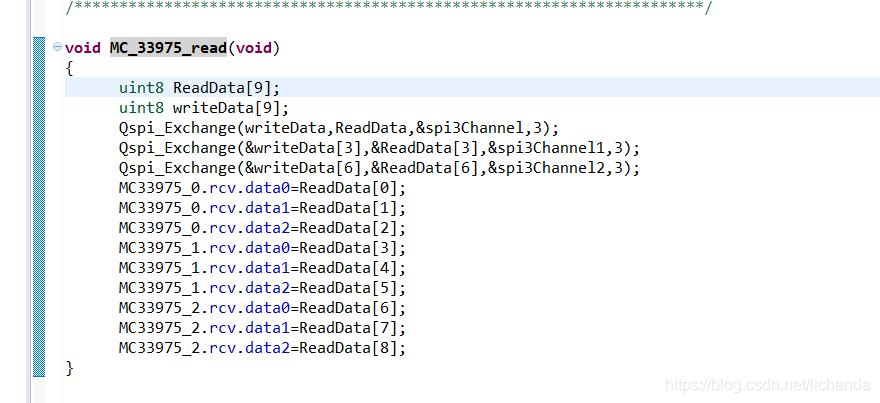This screenshot has height=403, width=880.
Task: Click Qspi_Exchange call using spi3Channel,3
Action: coord(339,129)
